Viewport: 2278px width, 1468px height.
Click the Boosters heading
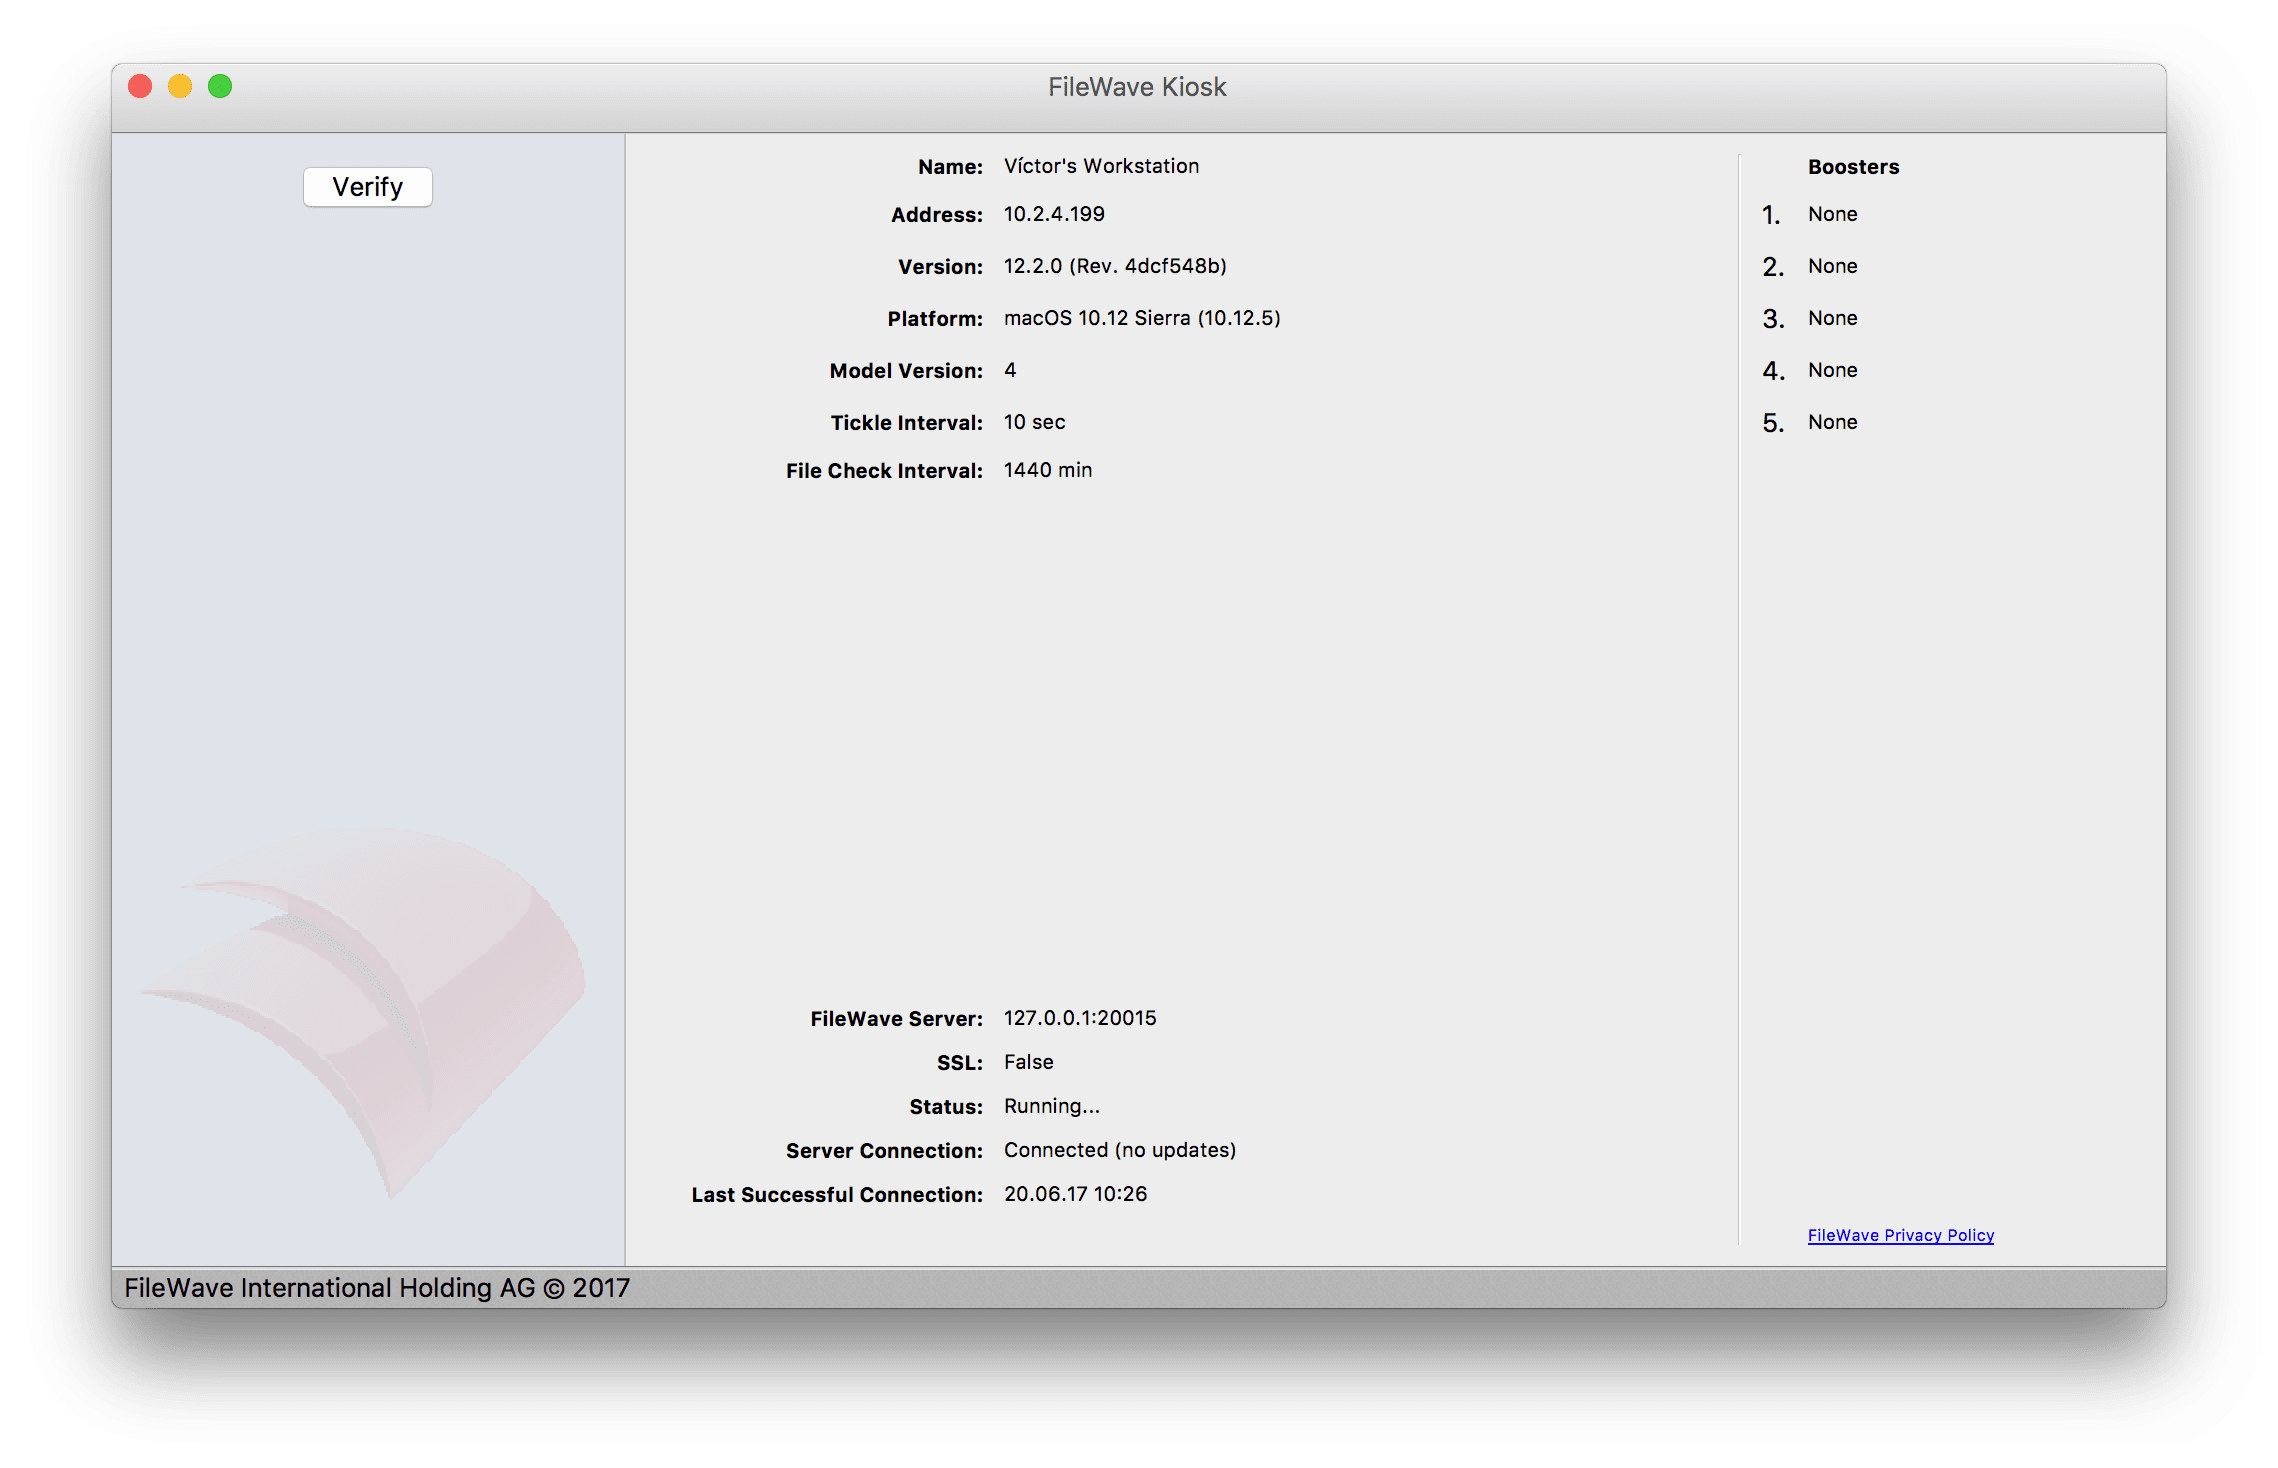(1853, 167)
